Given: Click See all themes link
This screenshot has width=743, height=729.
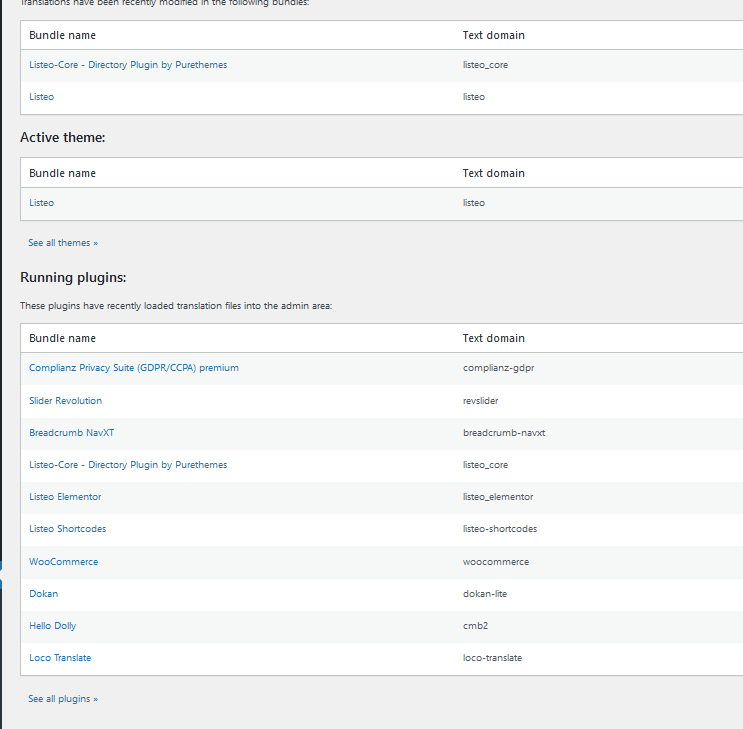Looking at the screenshot, I should [x=63, y=243].
